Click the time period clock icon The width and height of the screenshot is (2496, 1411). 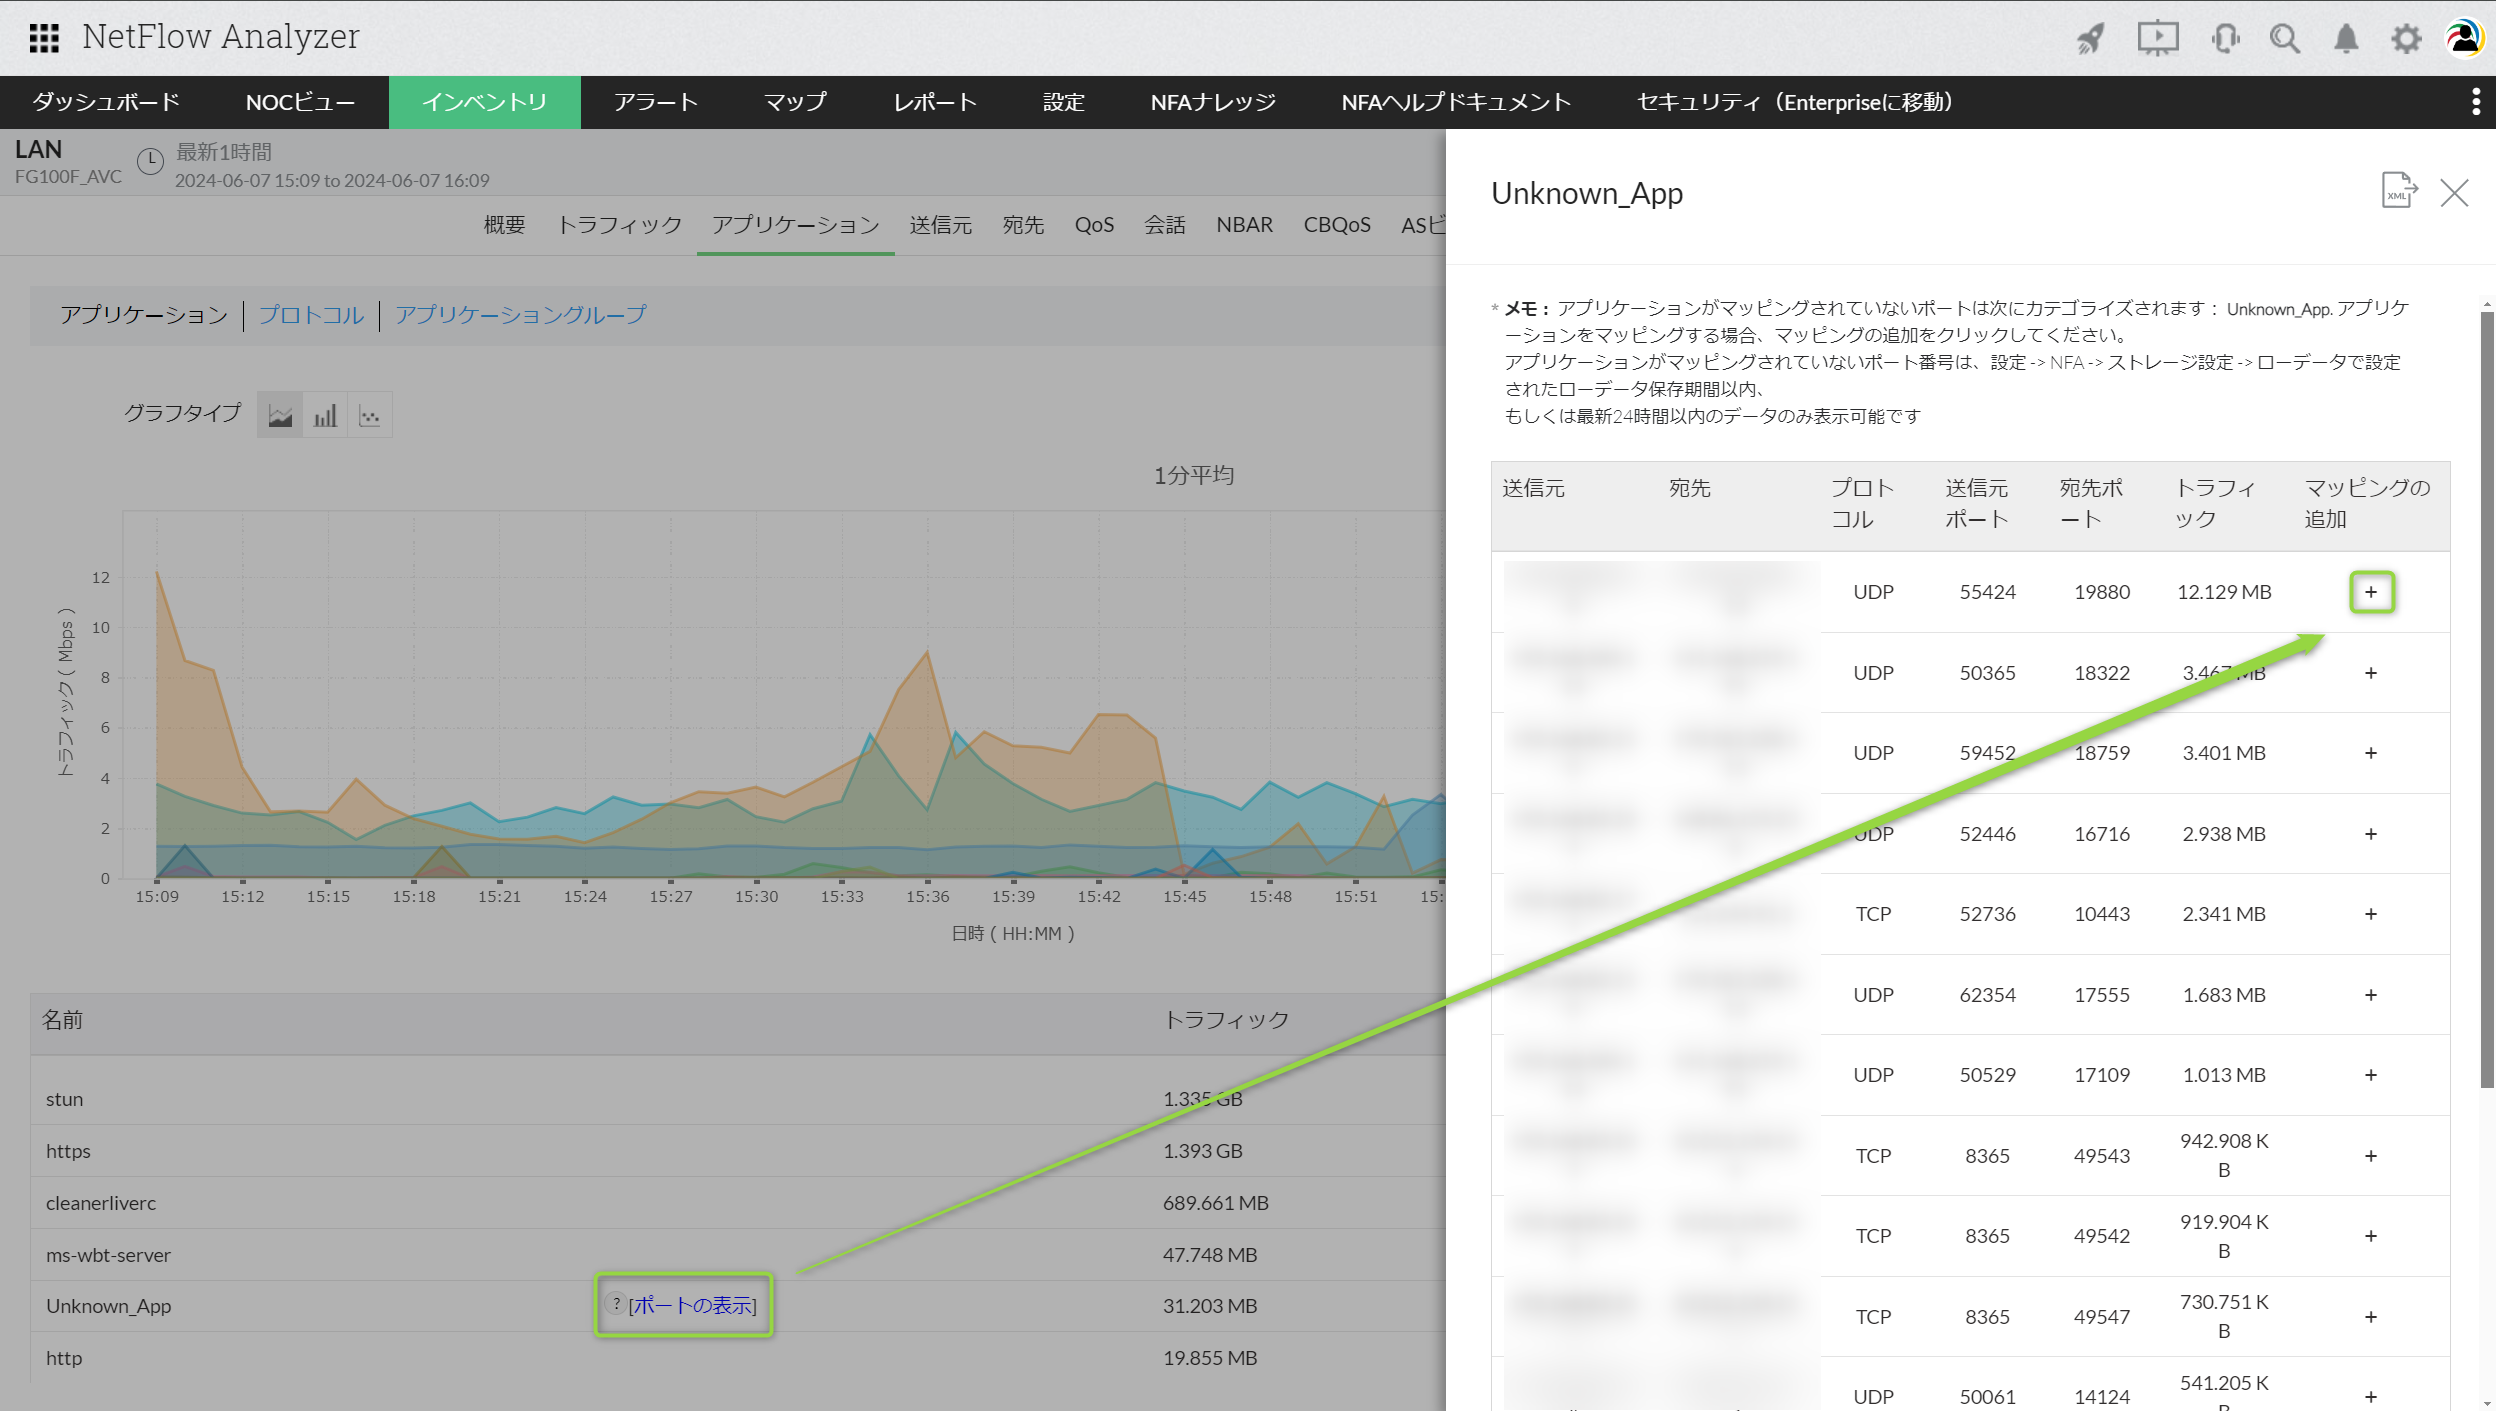coord(150,161)
